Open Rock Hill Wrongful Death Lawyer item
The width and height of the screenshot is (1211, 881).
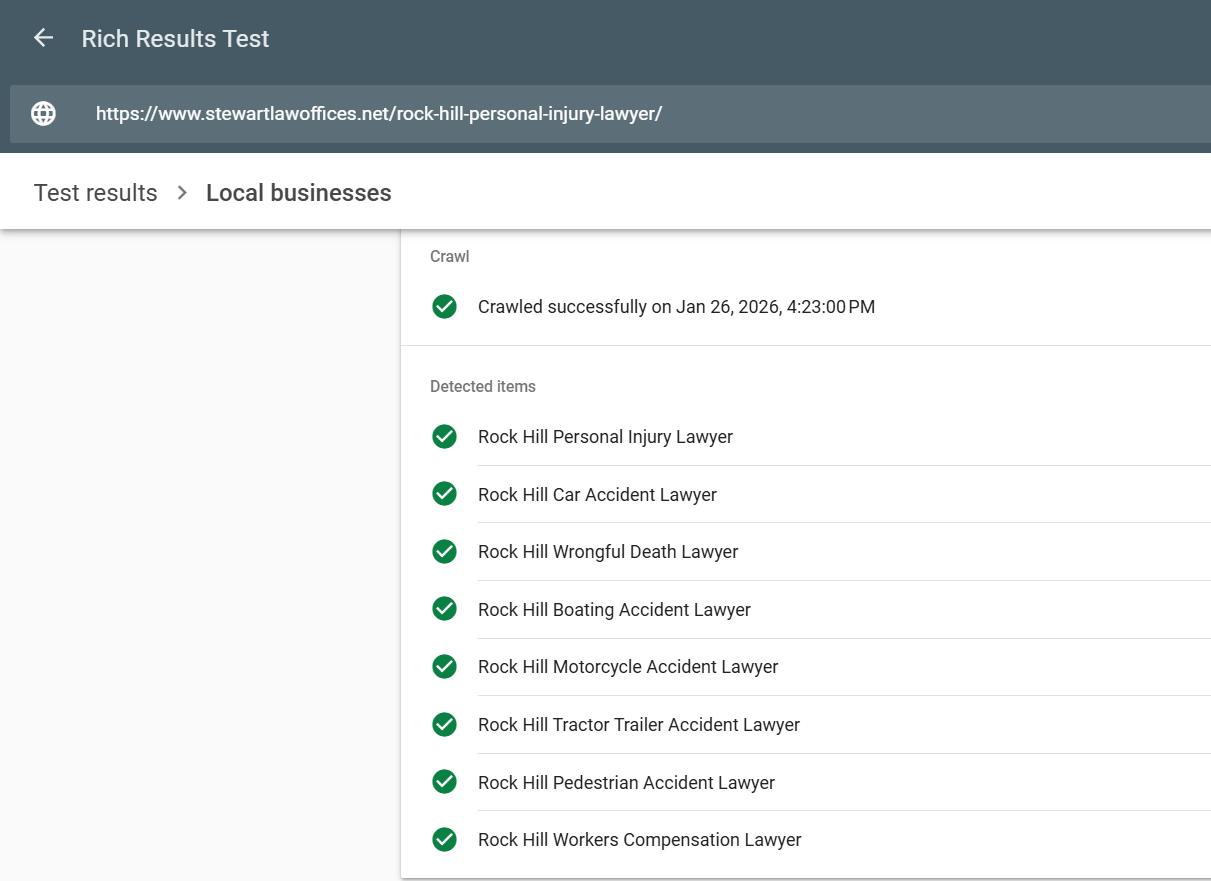coord(806,551)
